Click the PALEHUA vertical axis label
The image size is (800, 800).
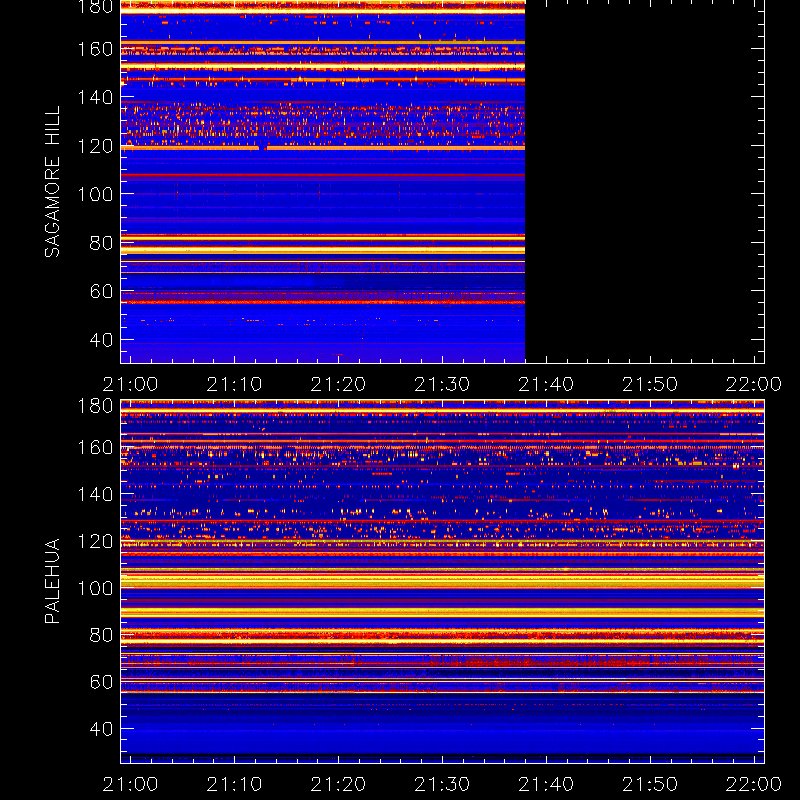pos(52,581)
